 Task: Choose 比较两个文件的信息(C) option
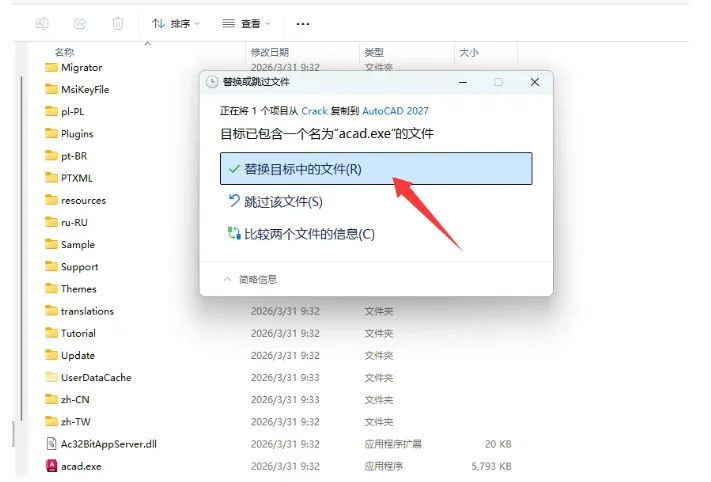click(x=301, y=234)
